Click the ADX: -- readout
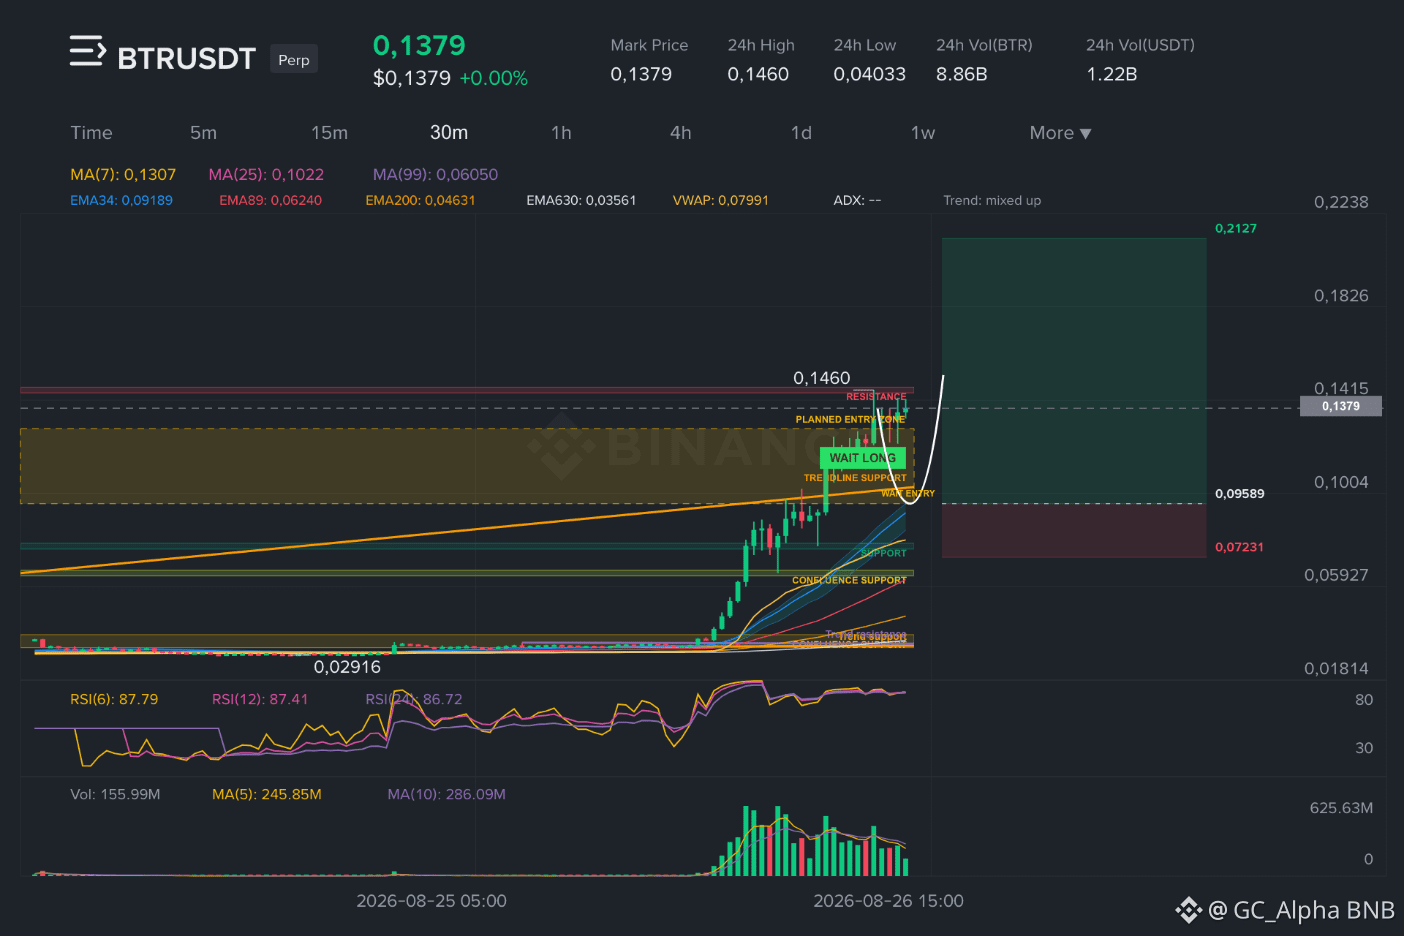 [857, 200]
